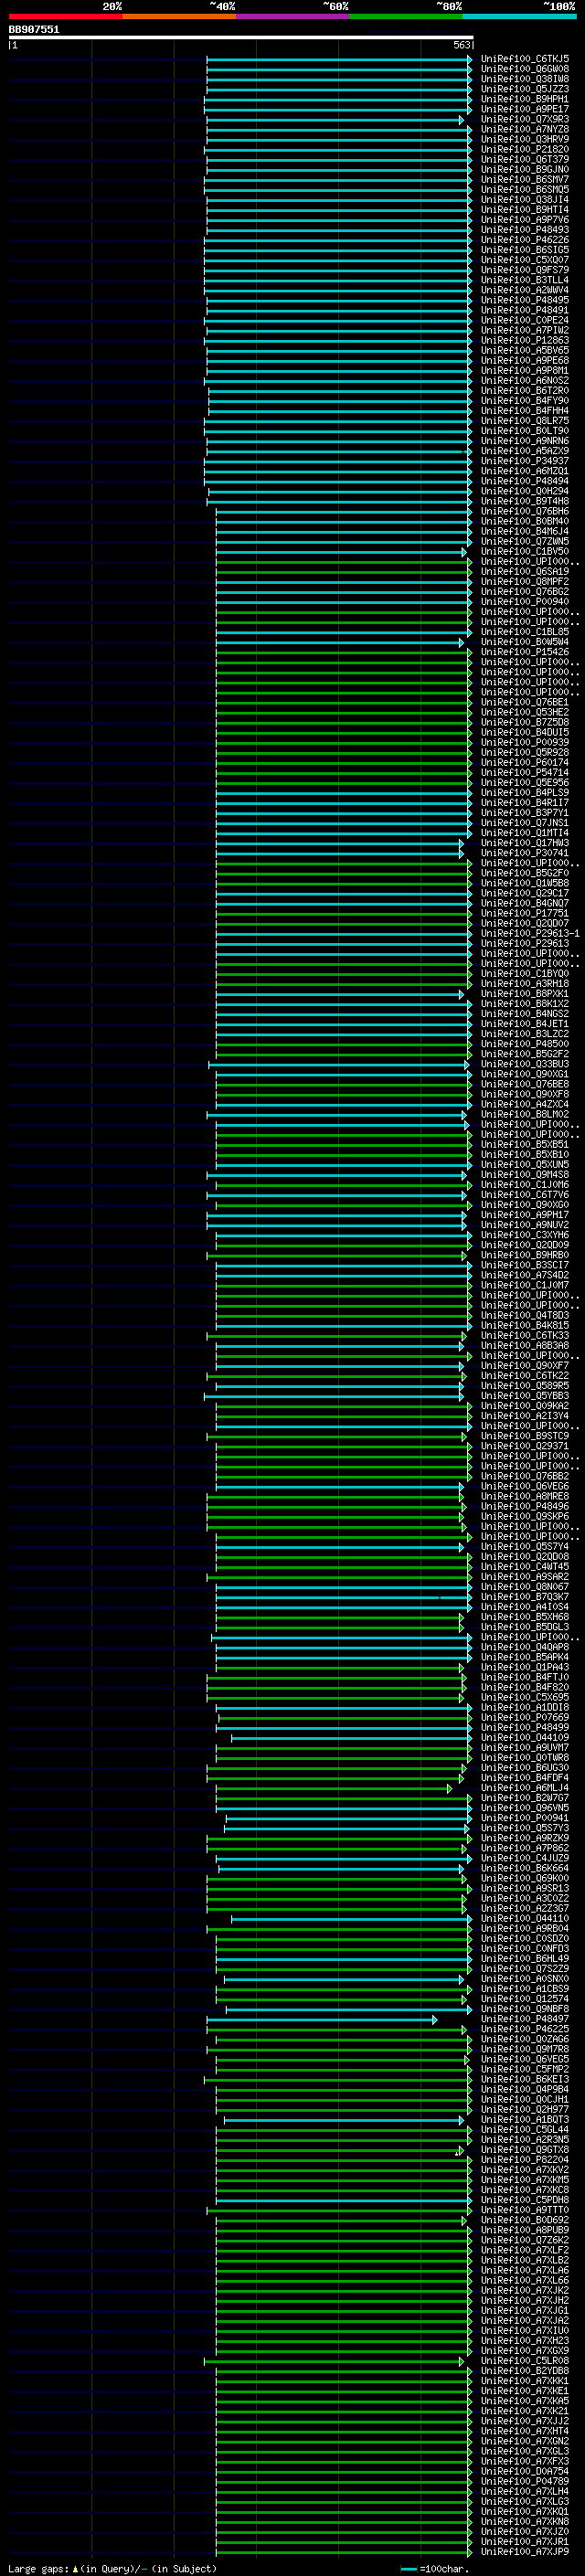Image resolution: width=585 pixels, height=2576 pixels.
Task: Click the purple ~60% identity legend segment
Action: pos(293,16)
